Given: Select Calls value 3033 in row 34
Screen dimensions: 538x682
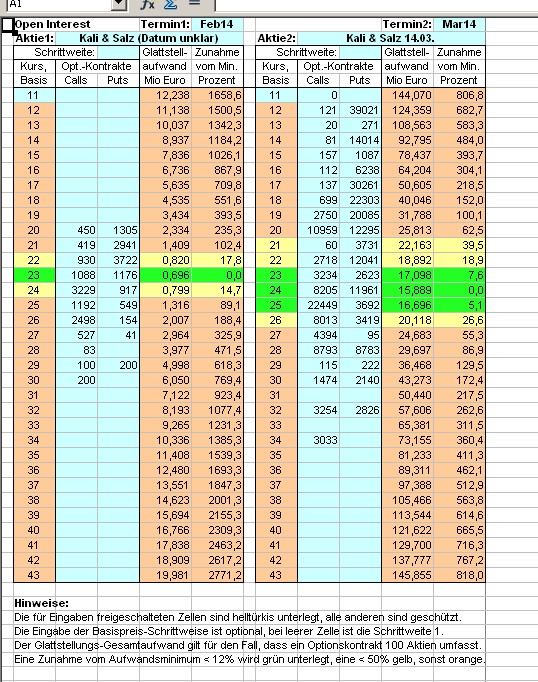Looking at the screenshot, I should point(318,440).
